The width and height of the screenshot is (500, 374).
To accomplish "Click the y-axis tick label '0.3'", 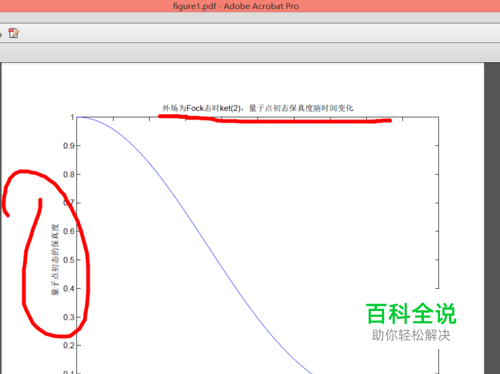I will [69, 317].
